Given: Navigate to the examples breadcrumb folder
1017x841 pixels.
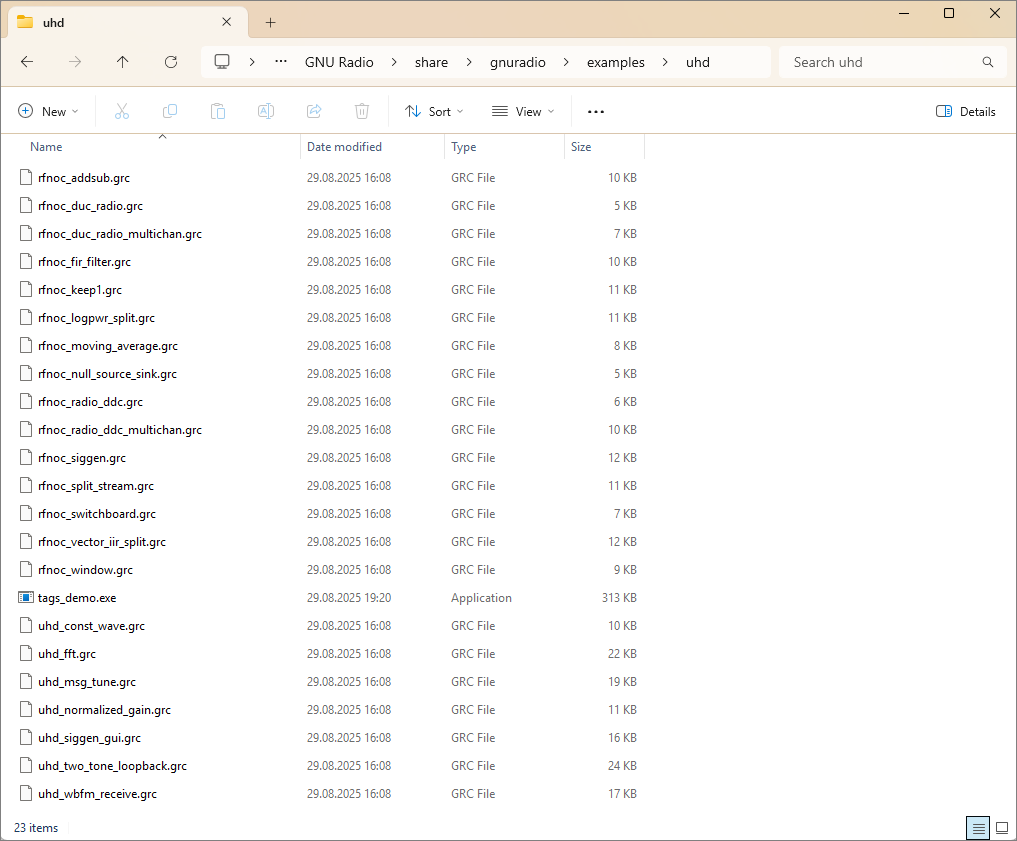Looking at the screenshot, I should click(615, 62).
